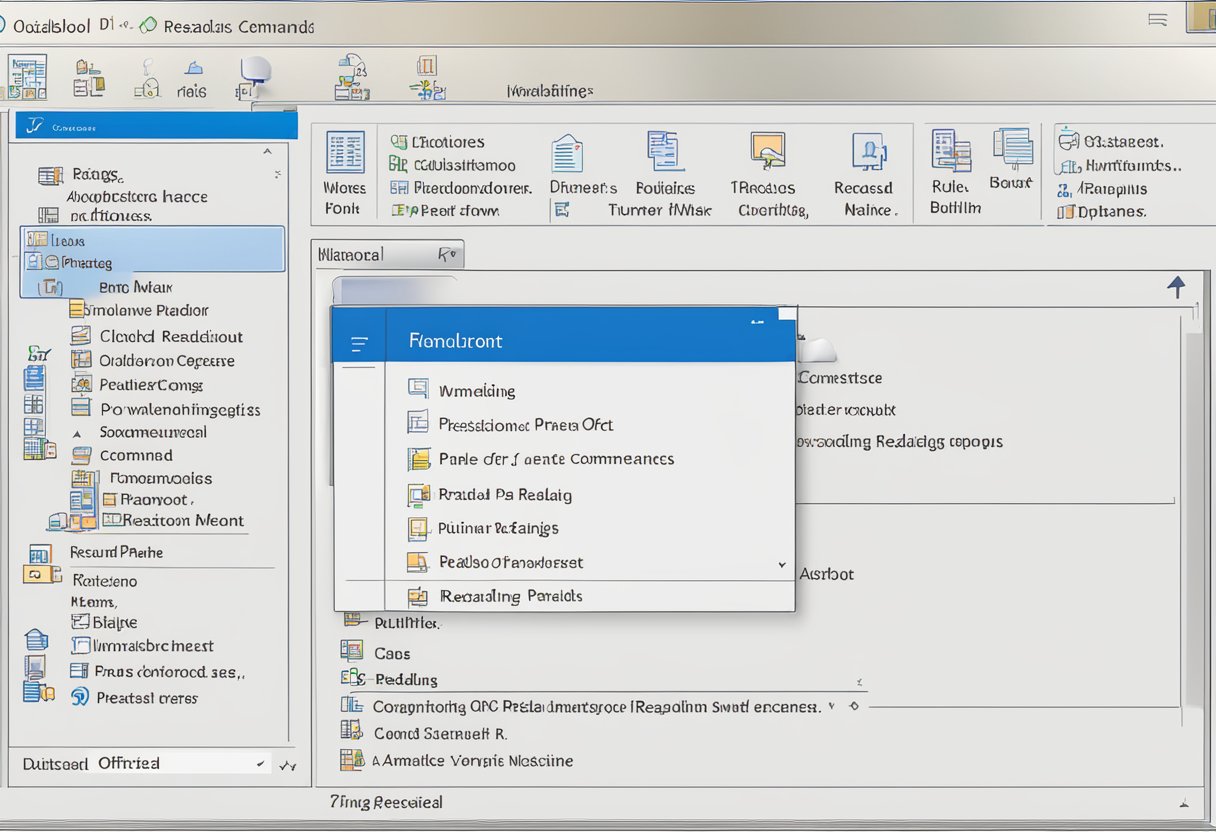The image size is (1216, 832).
Task: Toggle the Pulinar Pefaiings checkbox
Action: [418, 528]
